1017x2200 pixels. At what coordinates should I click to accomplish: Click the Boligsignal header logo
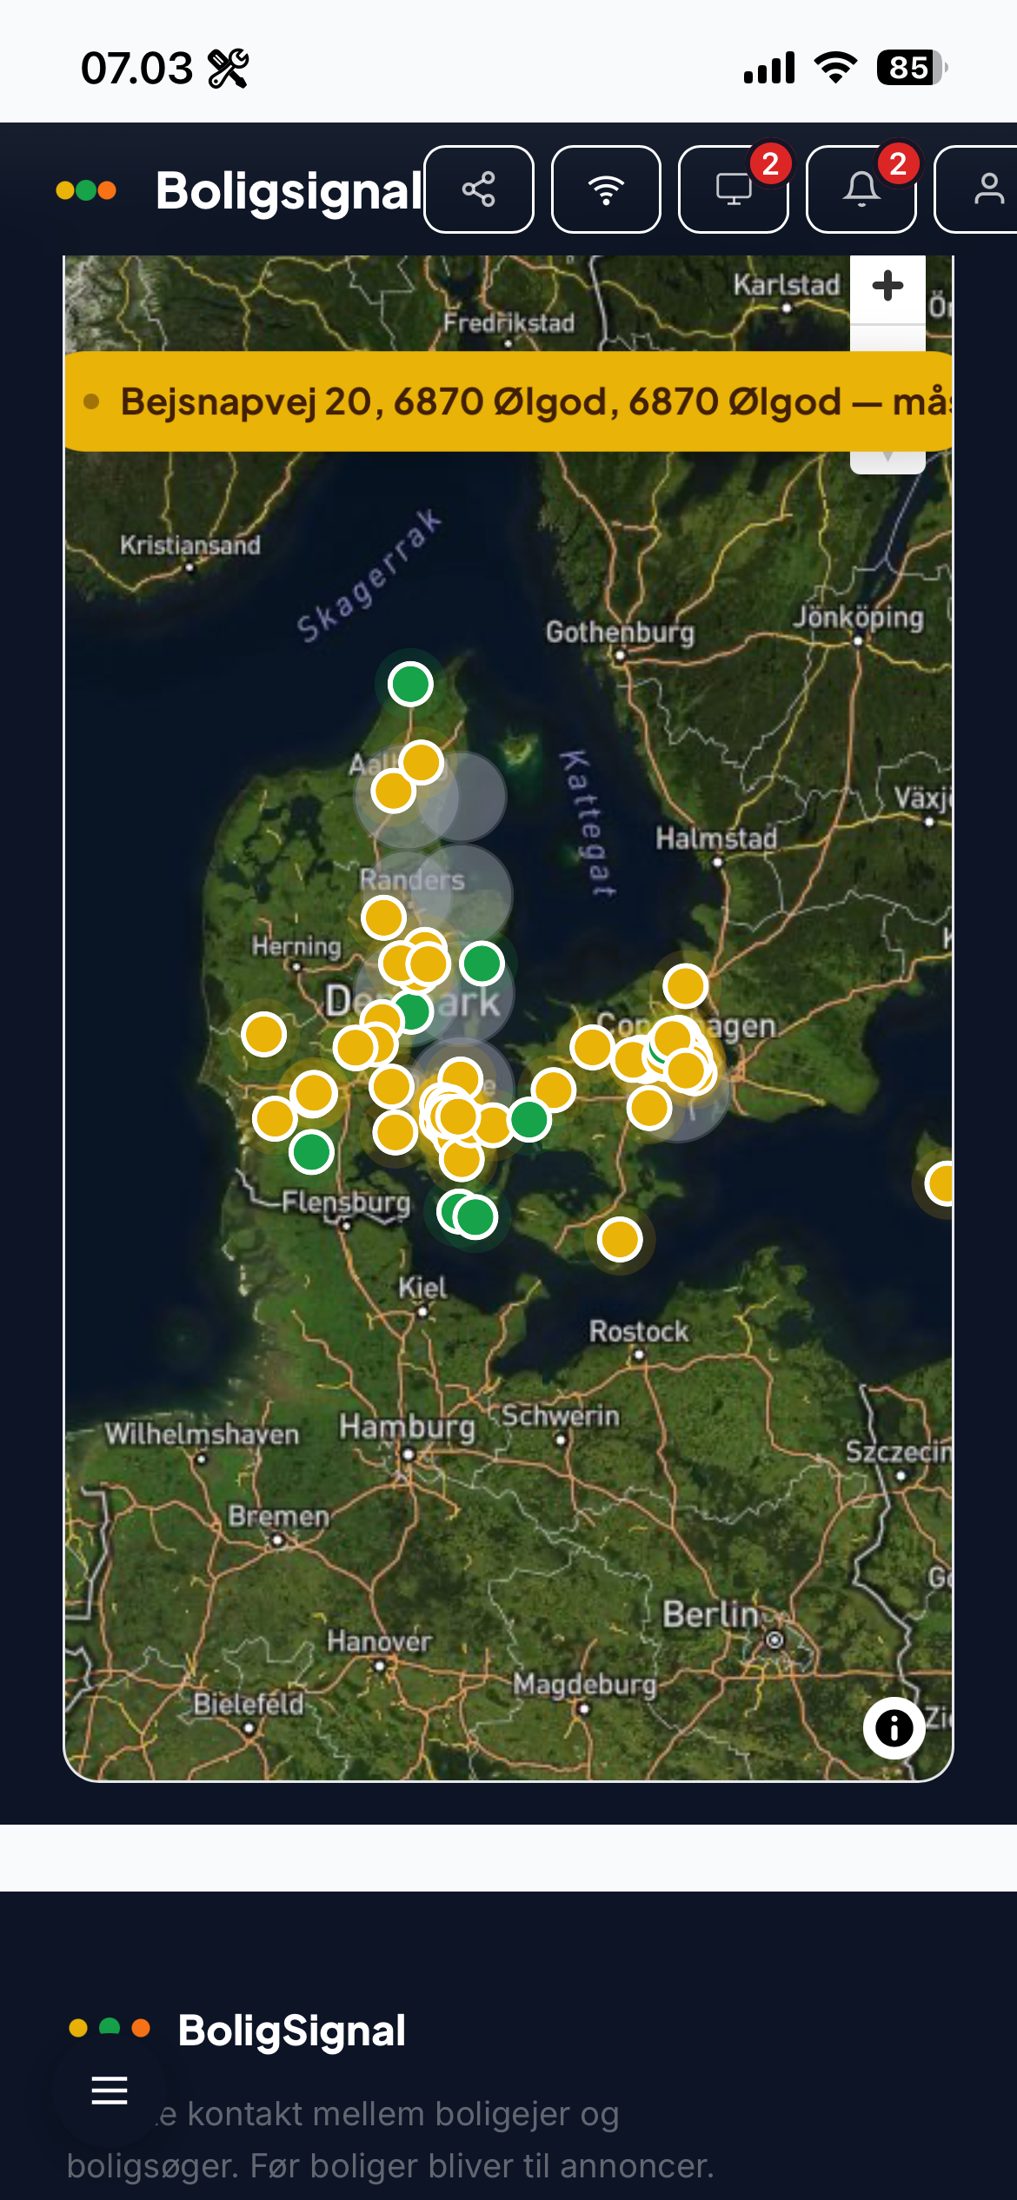pos(239,190)
